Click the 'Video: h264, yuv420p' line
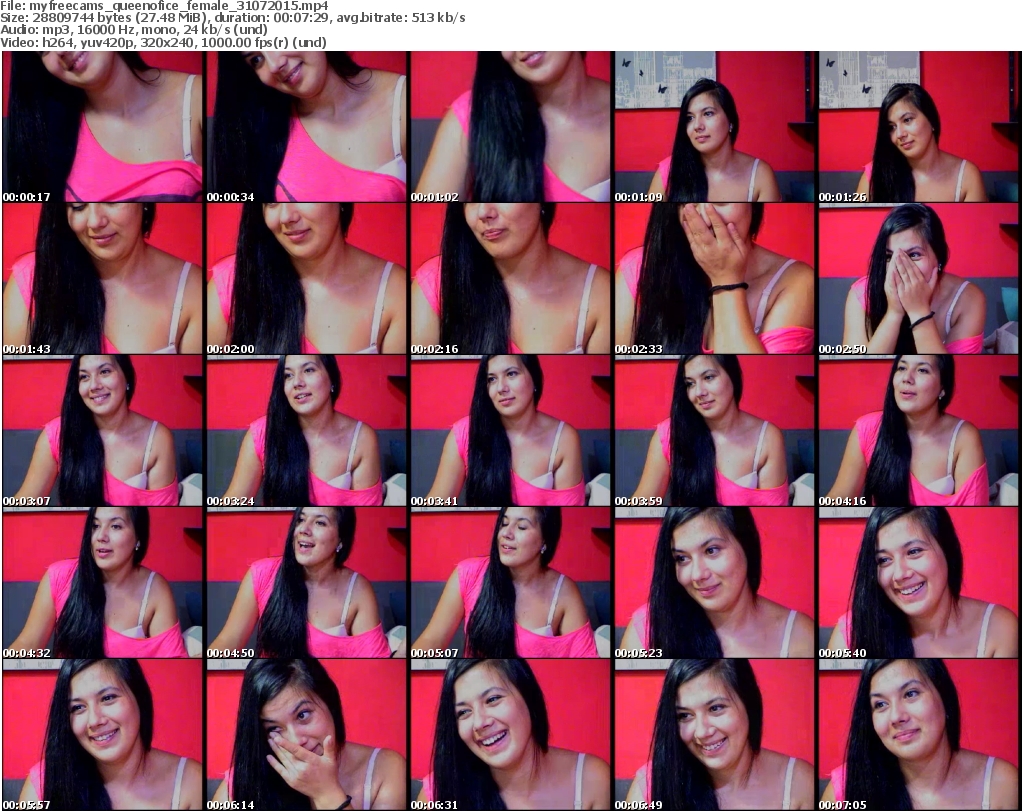Image resolution: width=1024 pixels, height=811 pixels. click(163, 42)
